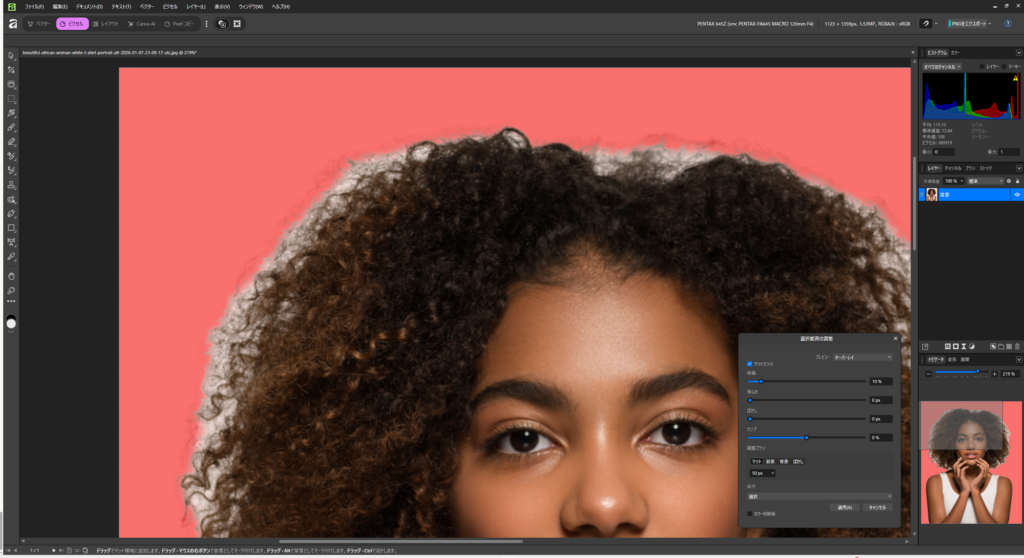
Task: Click the 適用 apply button
Action: (x=845, y=507)
